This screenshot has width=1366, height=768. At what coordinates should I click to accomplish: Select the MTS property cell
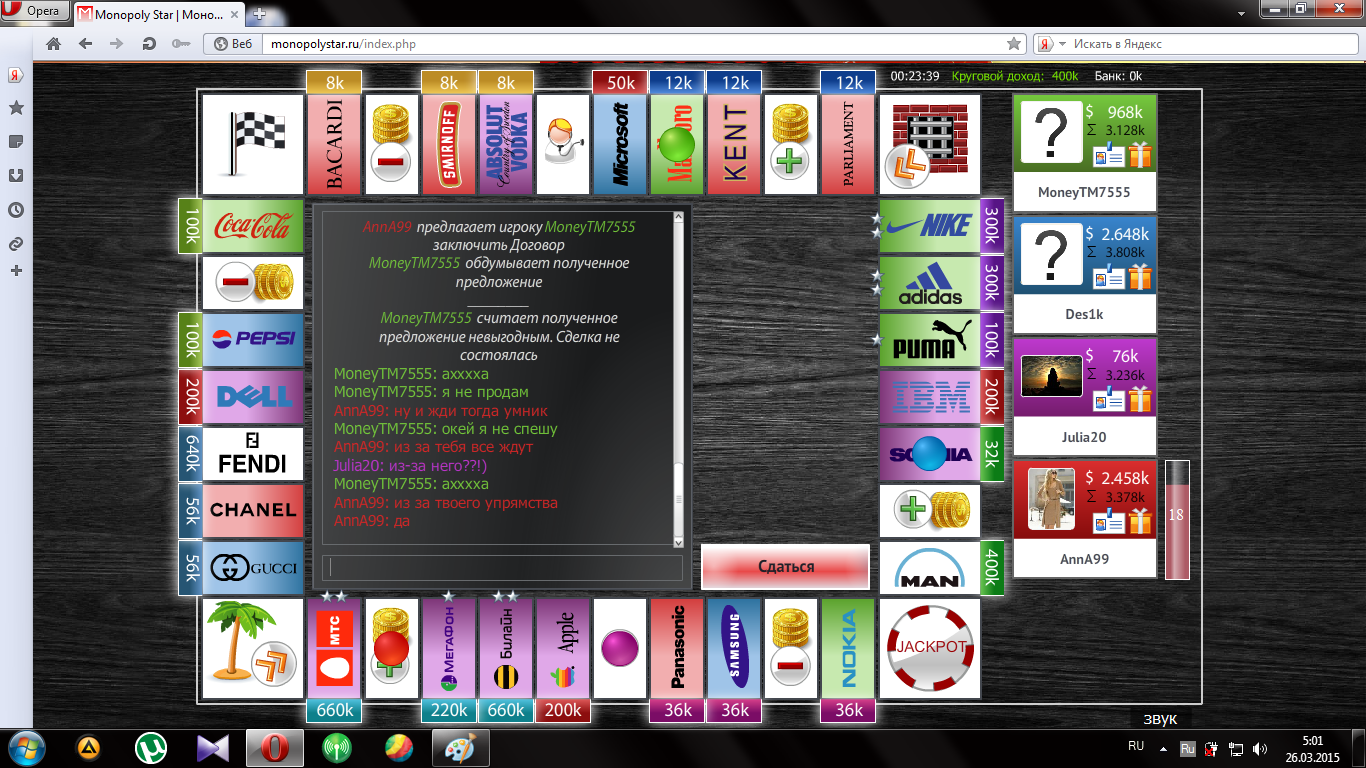(x=334, y=648)
